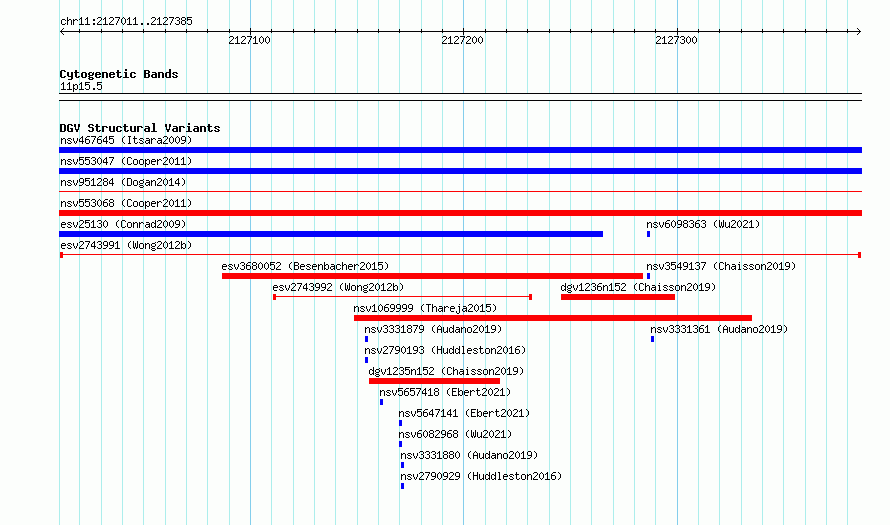Select the dgv1236n152 (Chaisson2019) red bar
The image size is (890, 525).
[618, 297]
